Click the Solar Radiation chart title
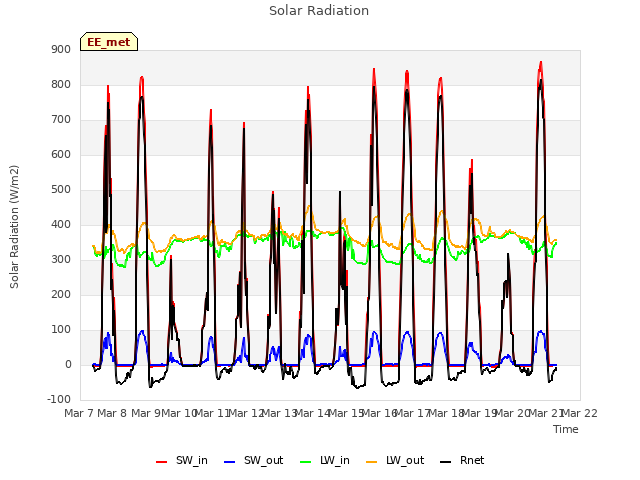640x480 pixels. [x=319, y=11]
